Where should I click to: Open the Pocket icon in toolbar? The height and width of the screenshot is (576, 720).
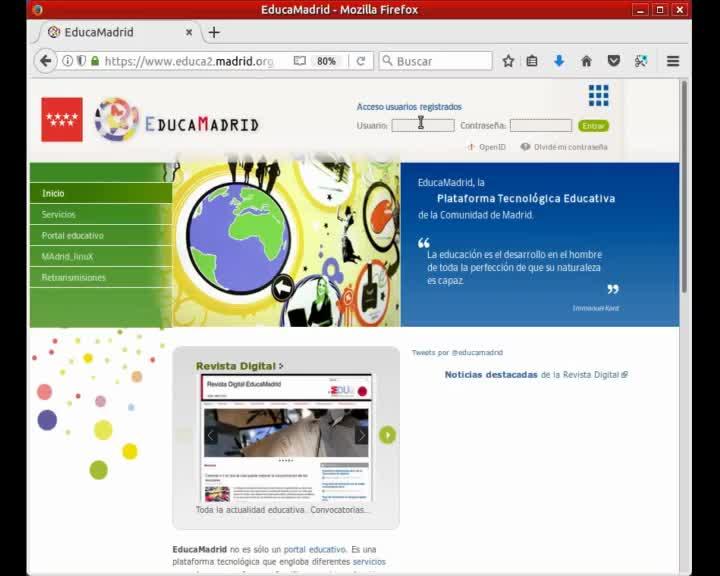(613, 61)
